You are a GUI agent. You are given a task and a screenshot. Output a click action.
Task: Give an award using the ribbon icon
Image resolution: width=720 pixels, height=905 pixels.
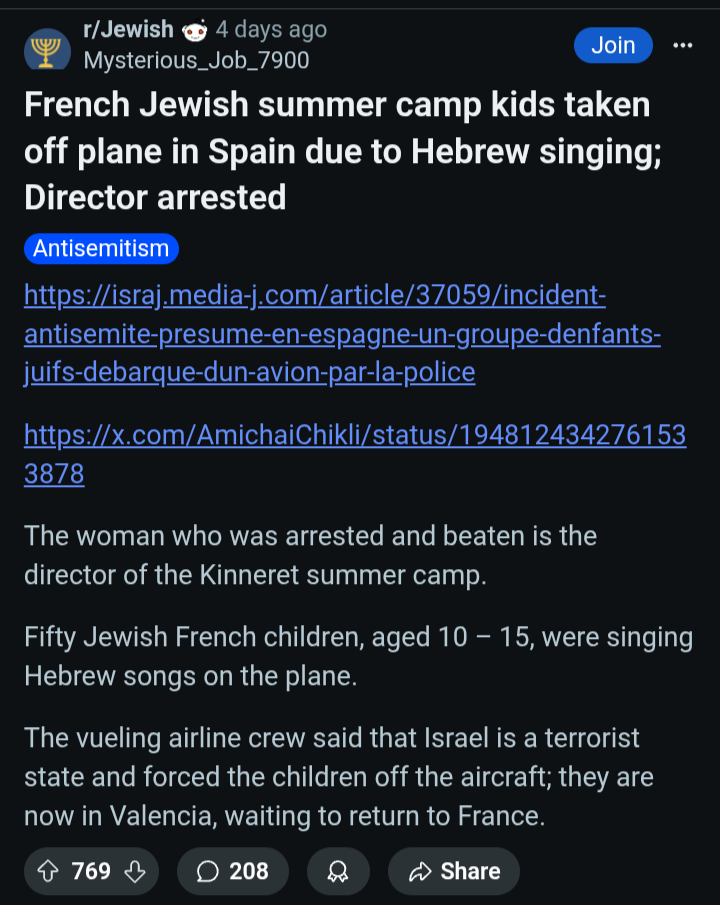[338, 871]
